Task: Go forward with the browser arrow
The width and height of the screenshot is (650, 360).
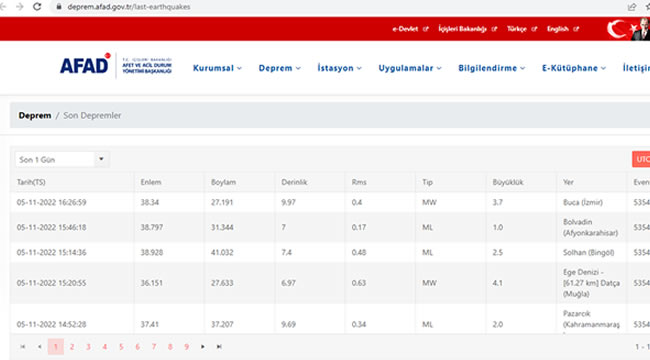Action: pos(19,7)
